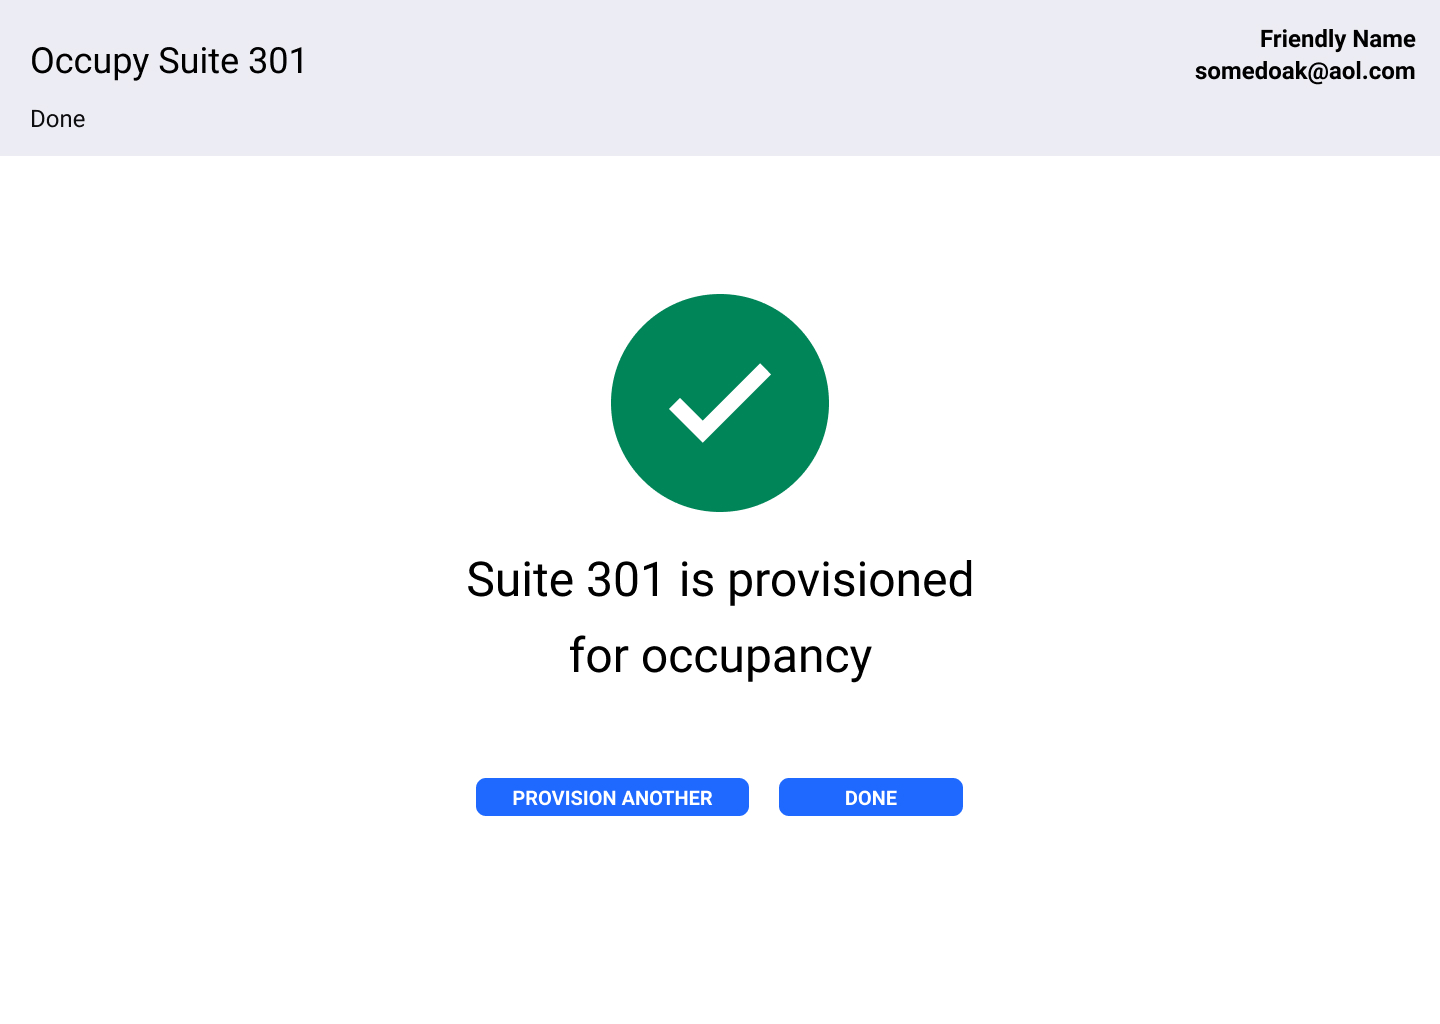Click the PROVISION ANOTHER button

[x=612, y=797]
